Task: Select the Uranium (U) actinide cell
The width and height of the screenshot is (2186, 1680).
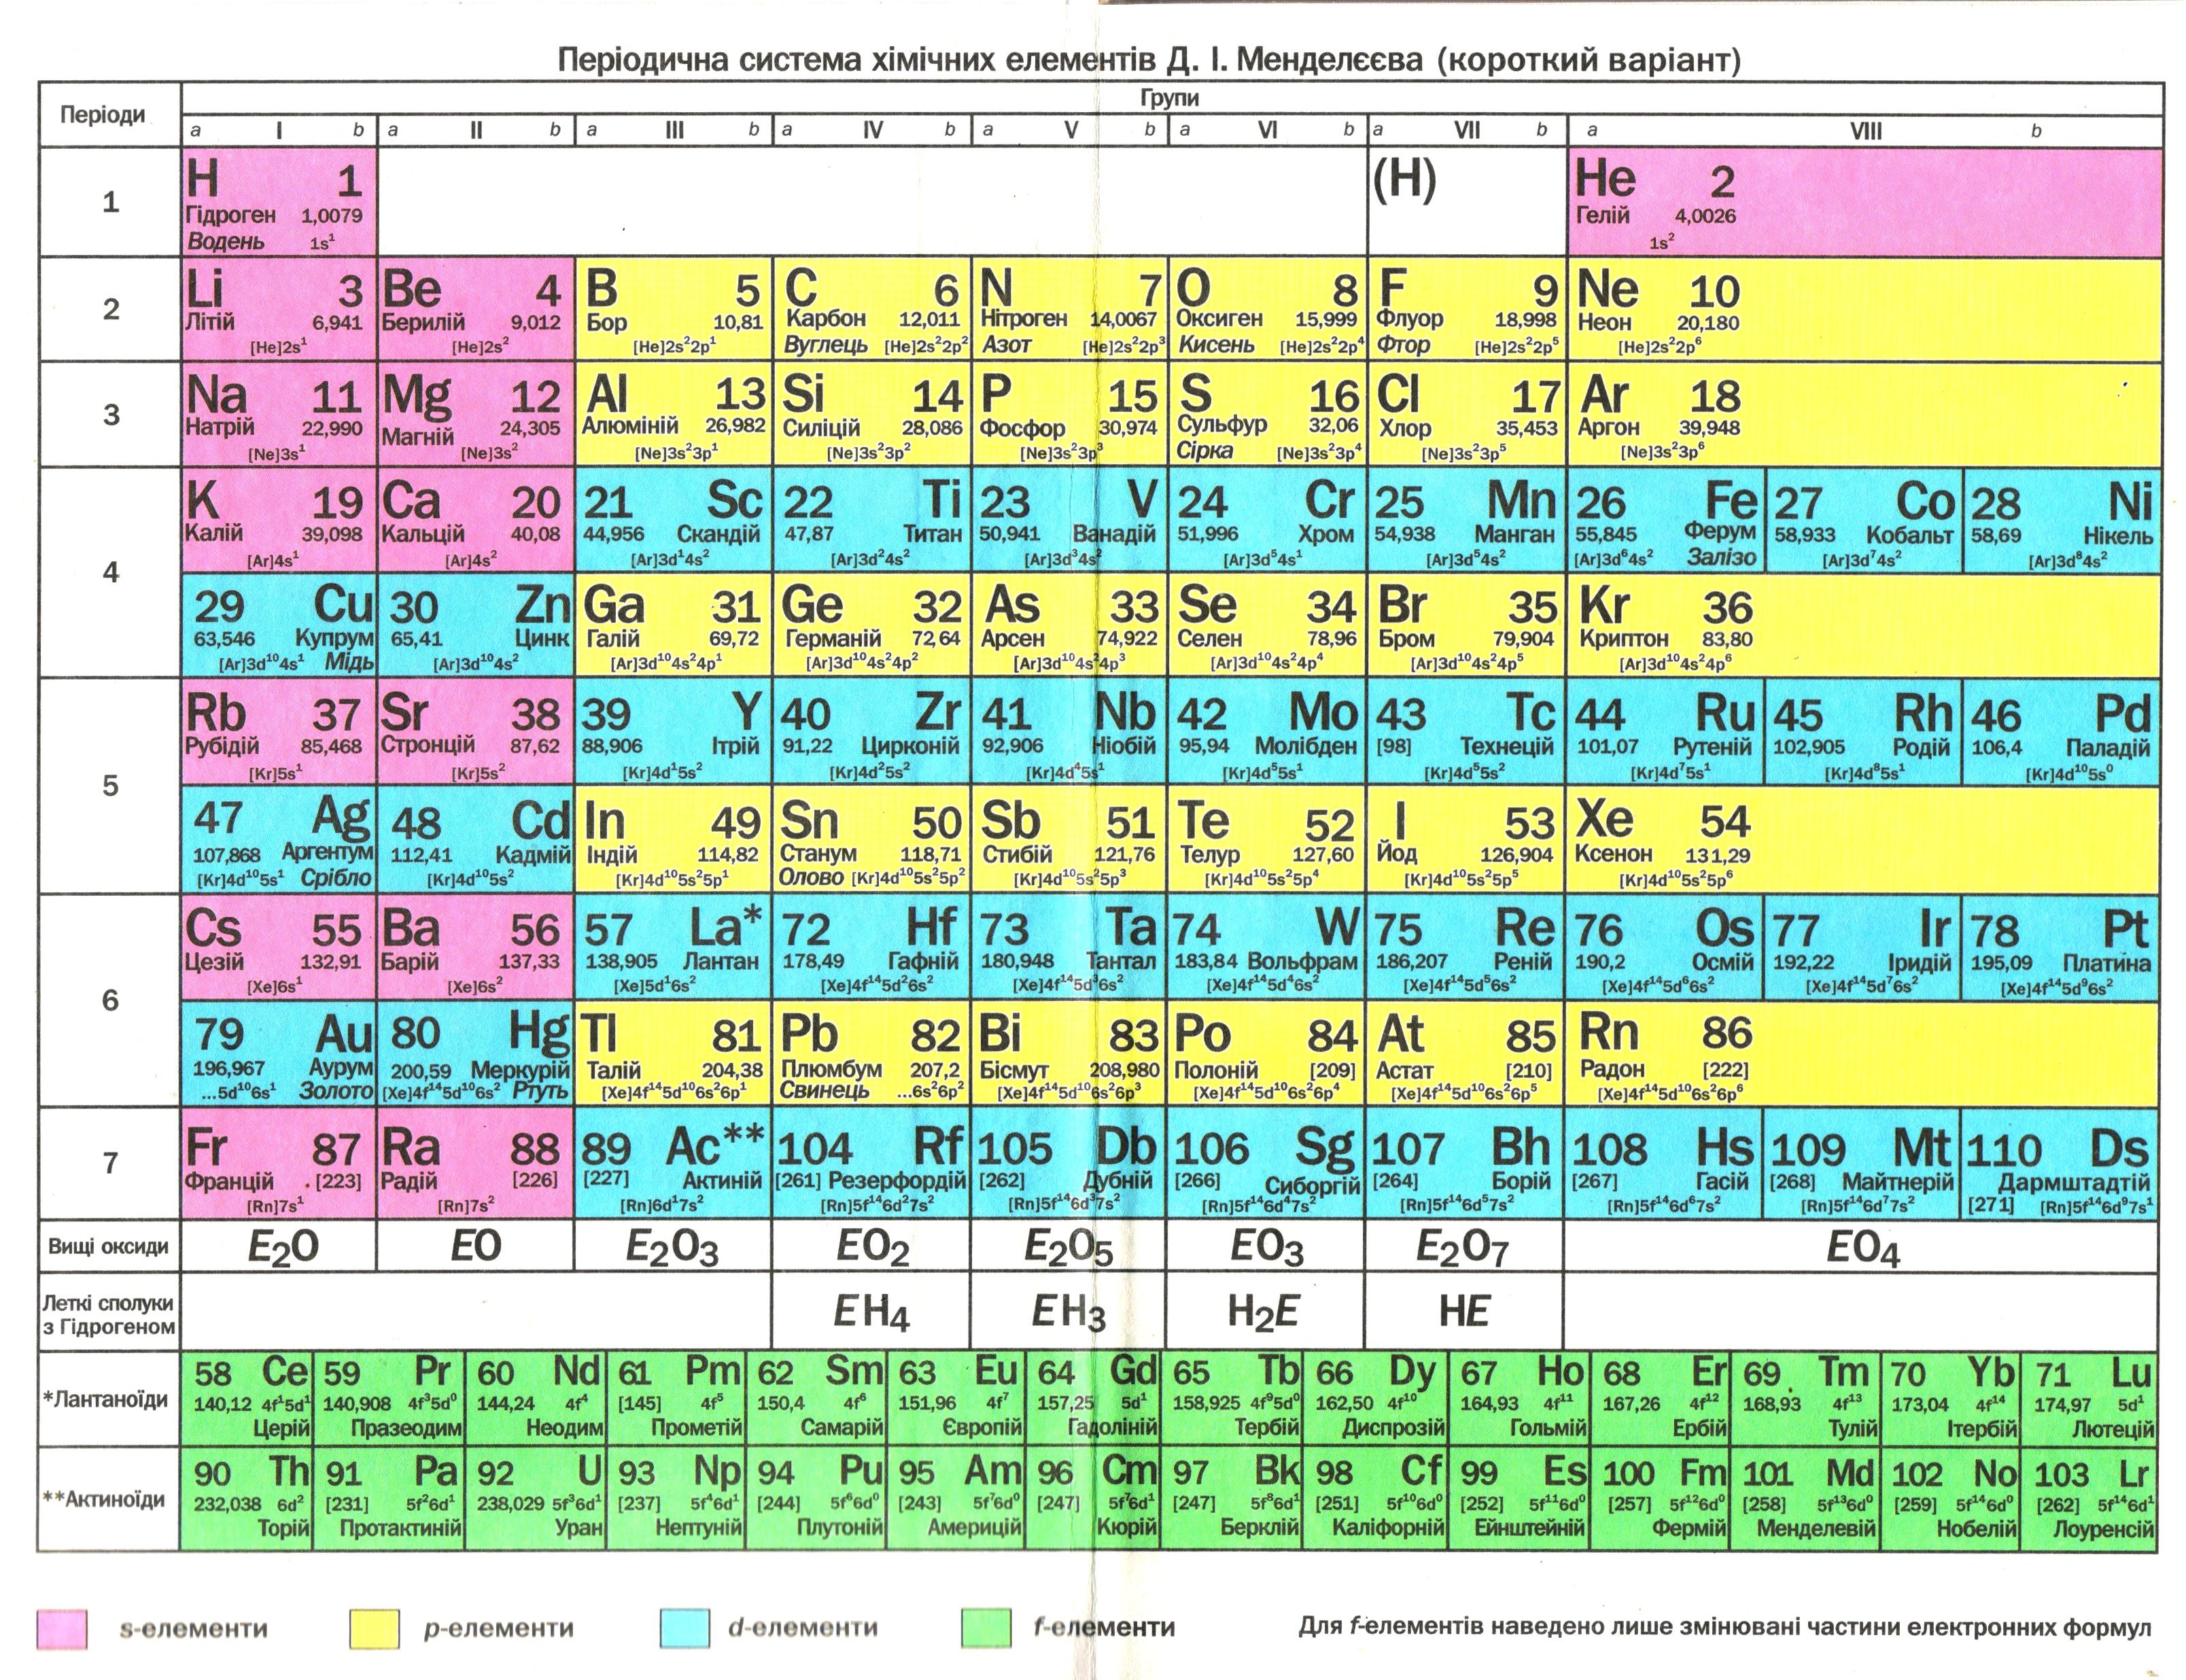Action: (536, 1498)
